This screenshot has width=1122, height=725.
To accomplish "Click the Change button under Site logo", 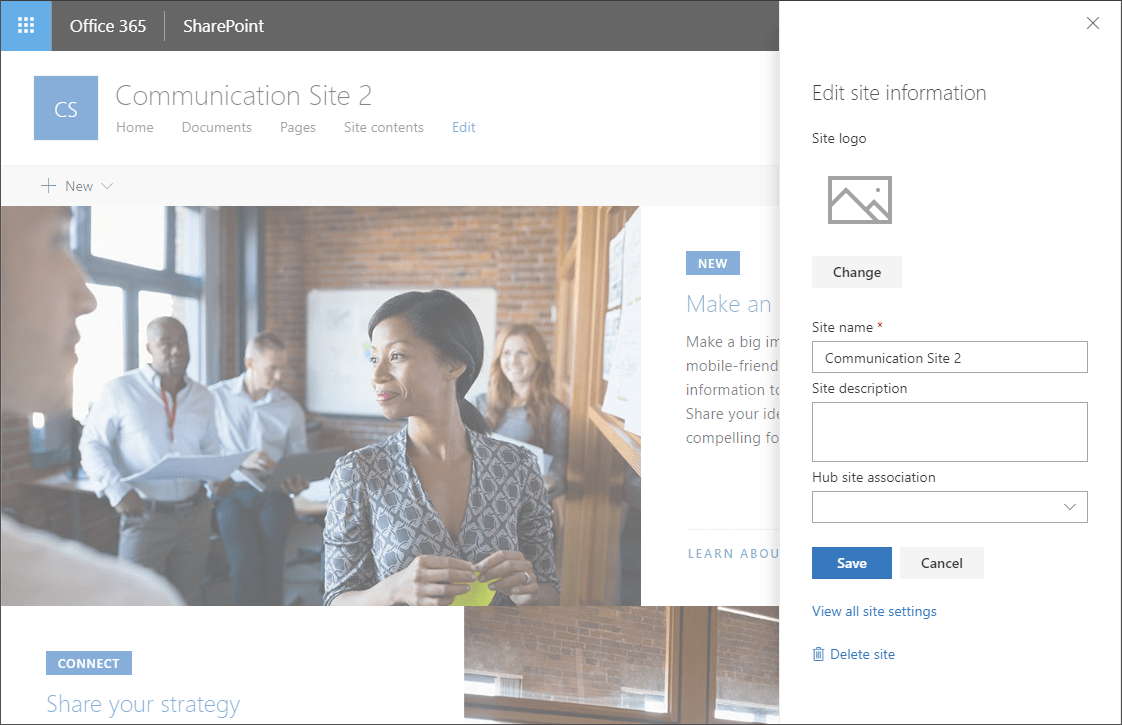I will 856,271.
